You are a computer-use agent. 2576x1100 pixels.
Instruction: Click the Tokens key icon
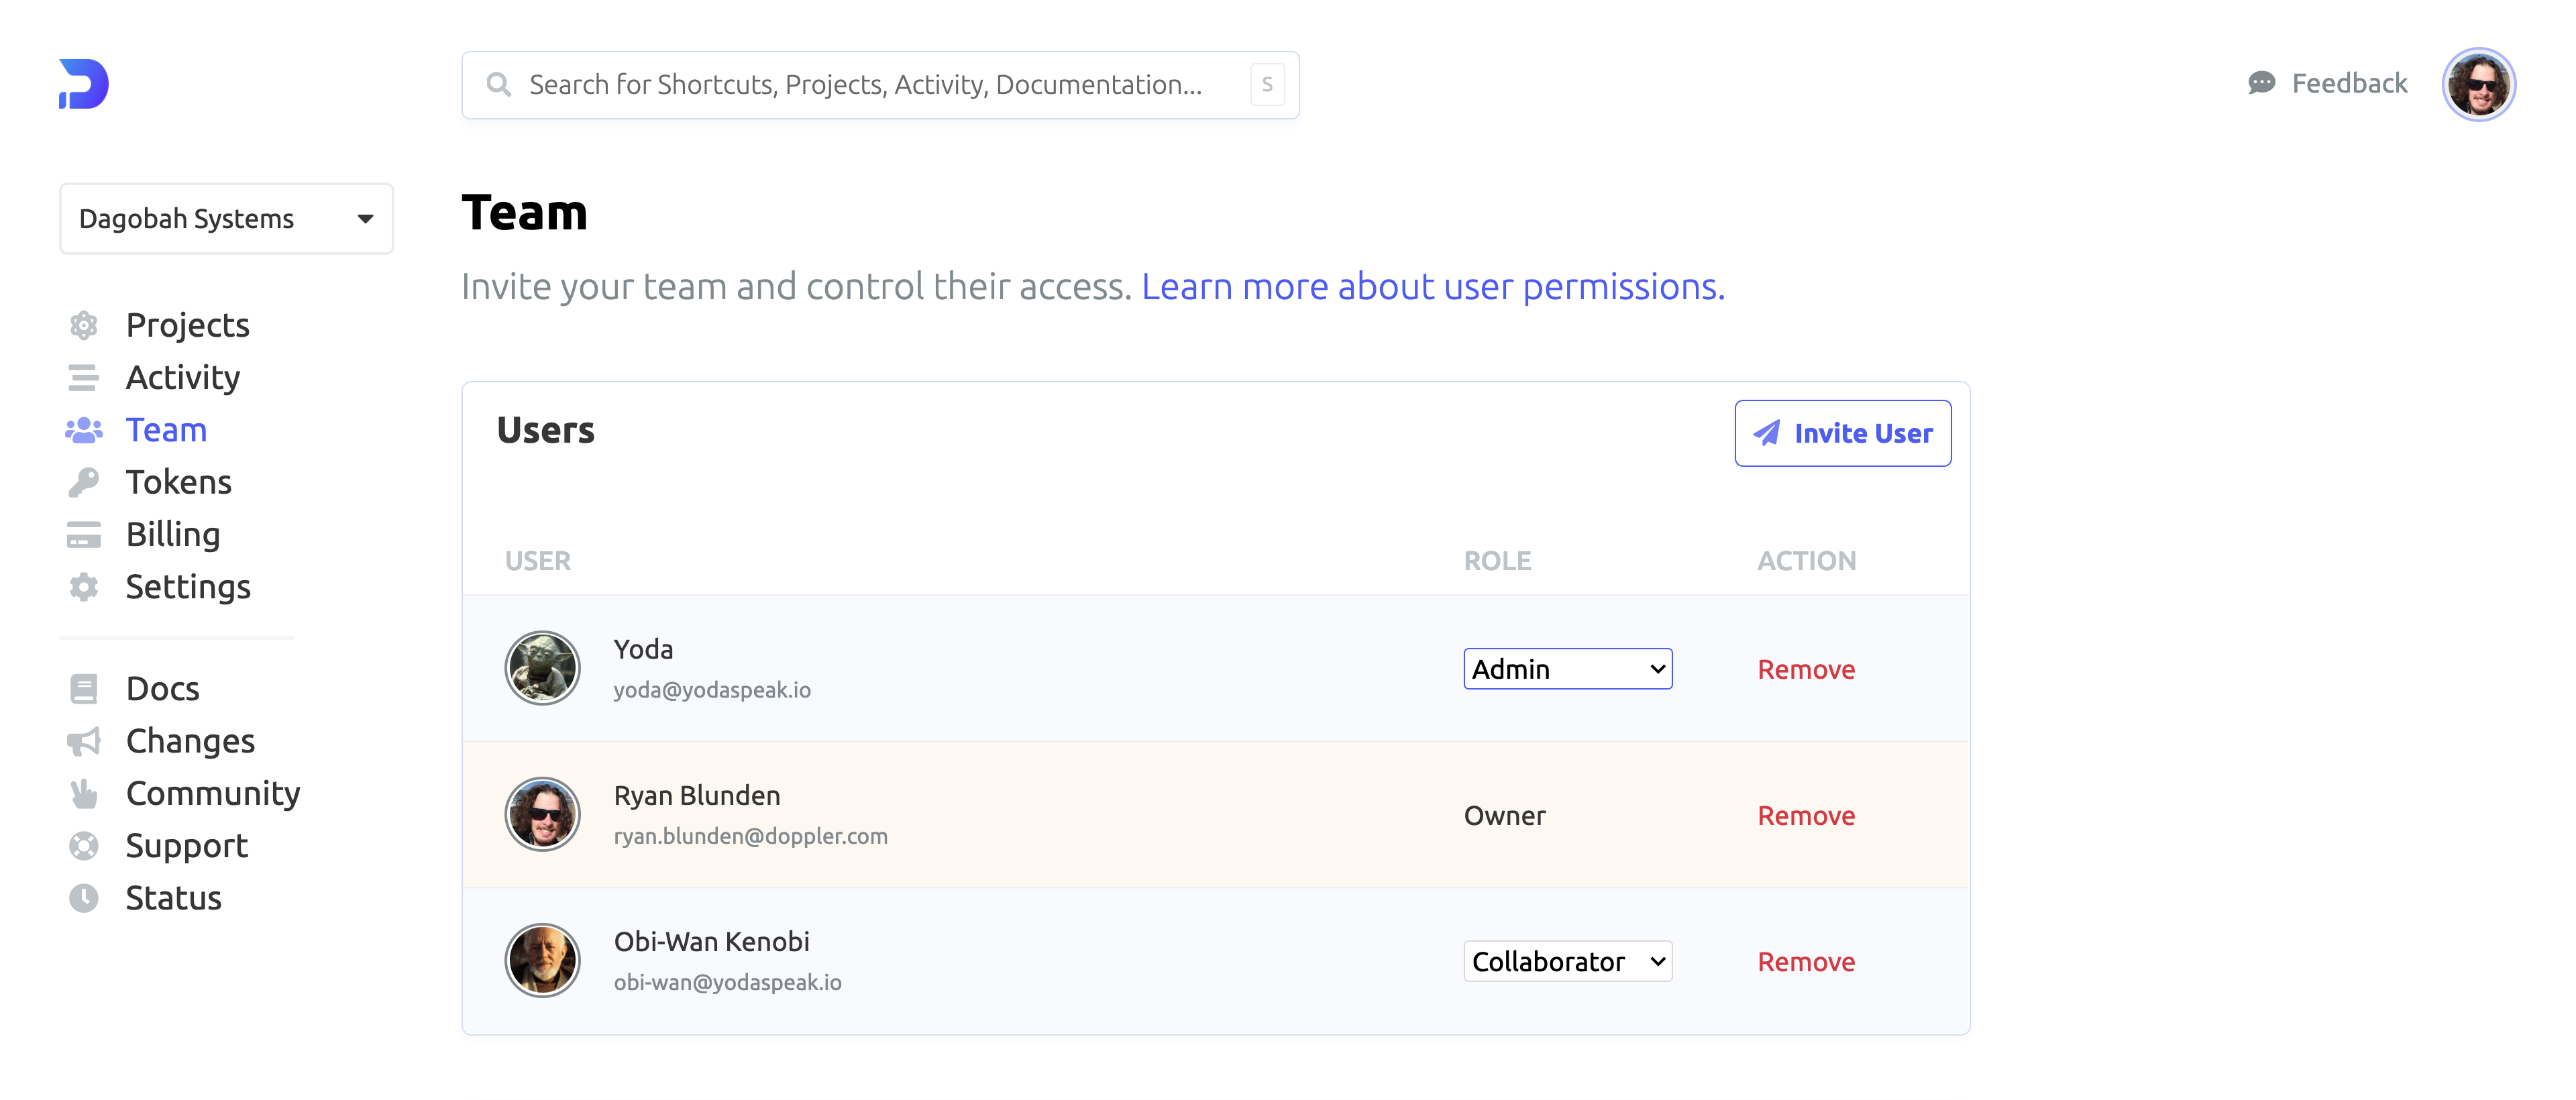(x=84, y=482)
